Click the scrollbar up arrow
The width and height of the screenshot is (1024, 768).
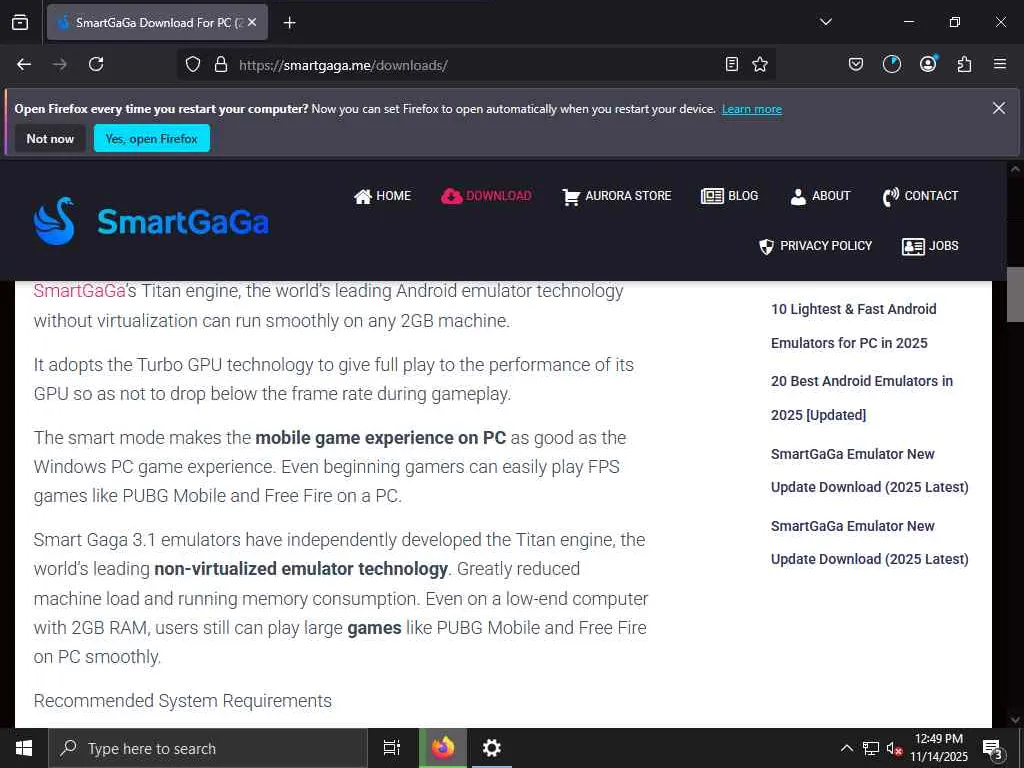1015,168
